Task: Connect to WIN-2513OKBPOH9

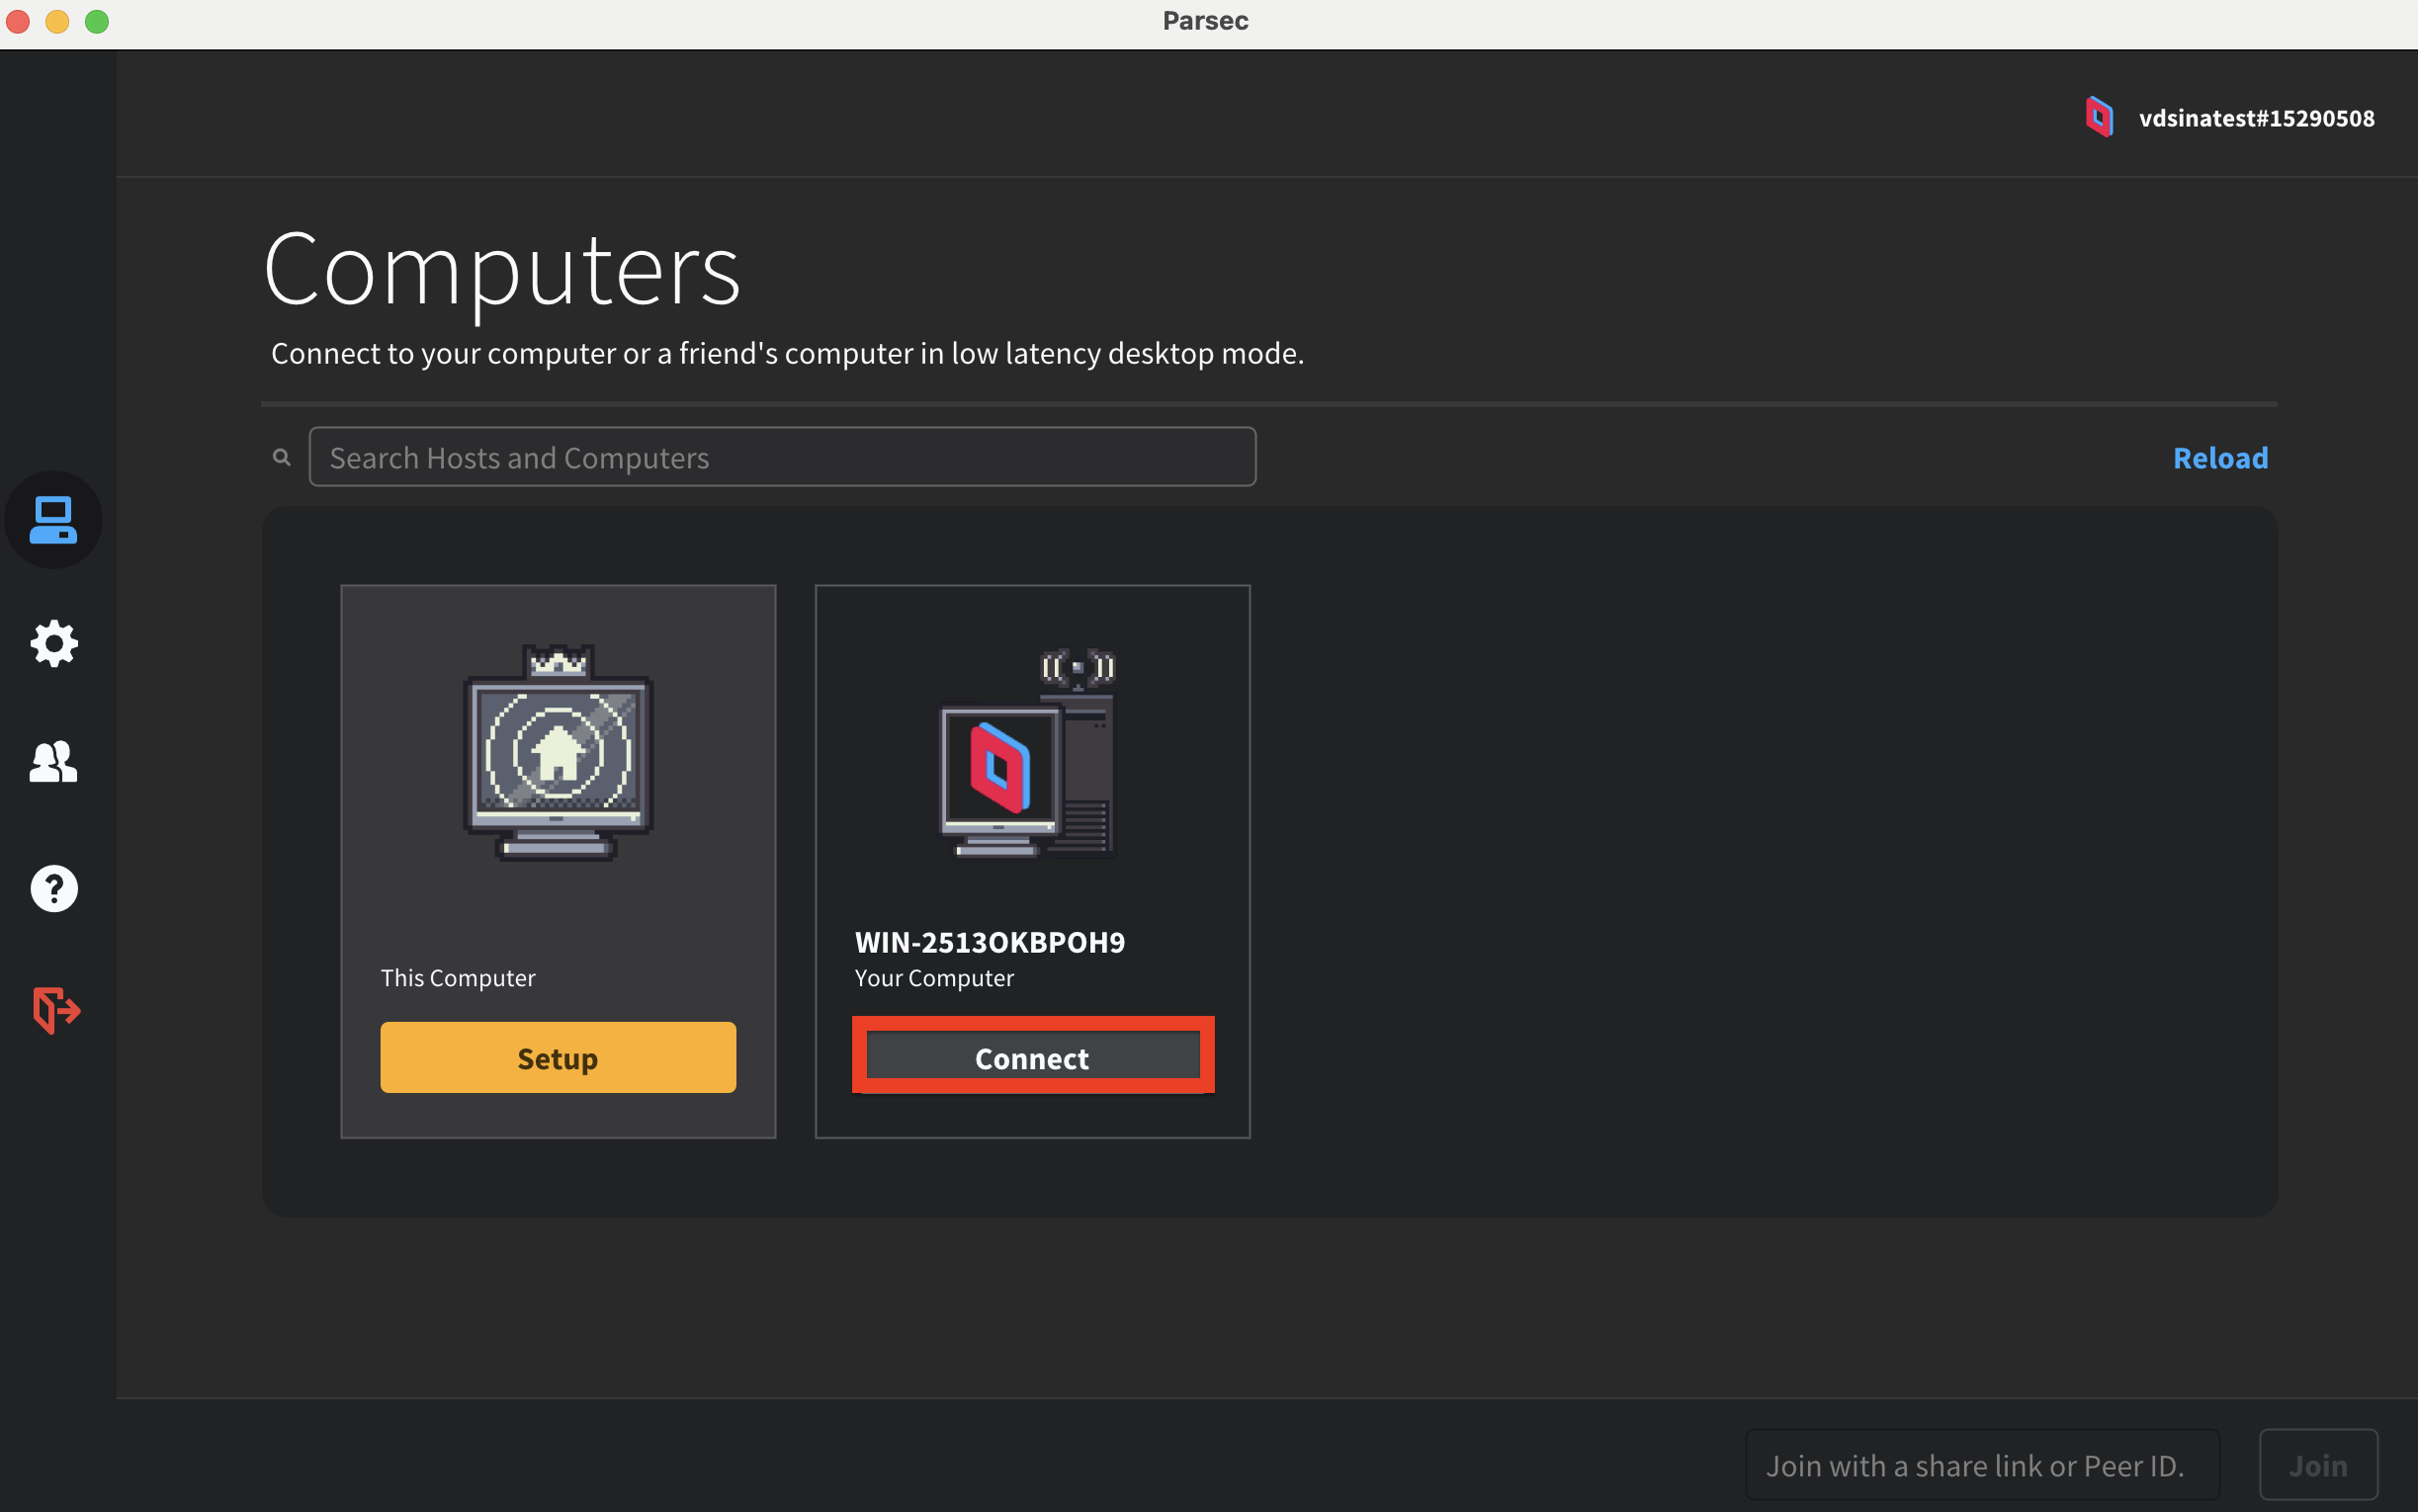Action: point(1033,1057)
